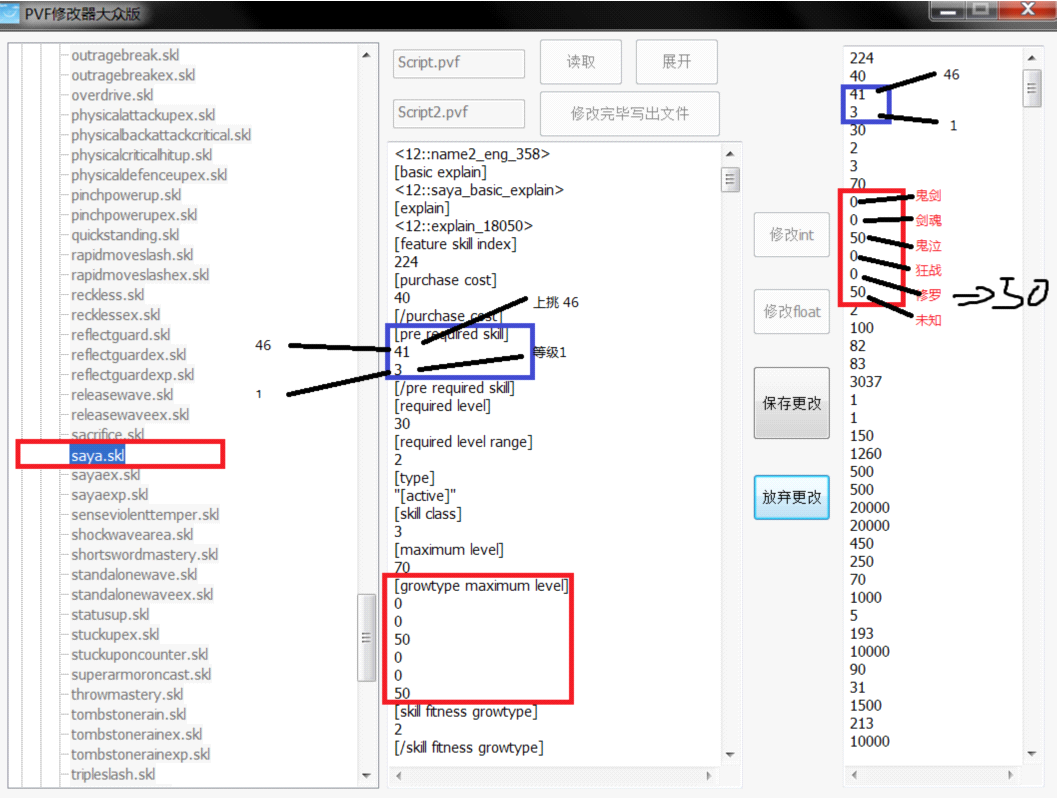Viewport: 1058px width, 799px height.
Task: Click down arrow of script text scrollbar
Action: point(729,754)
